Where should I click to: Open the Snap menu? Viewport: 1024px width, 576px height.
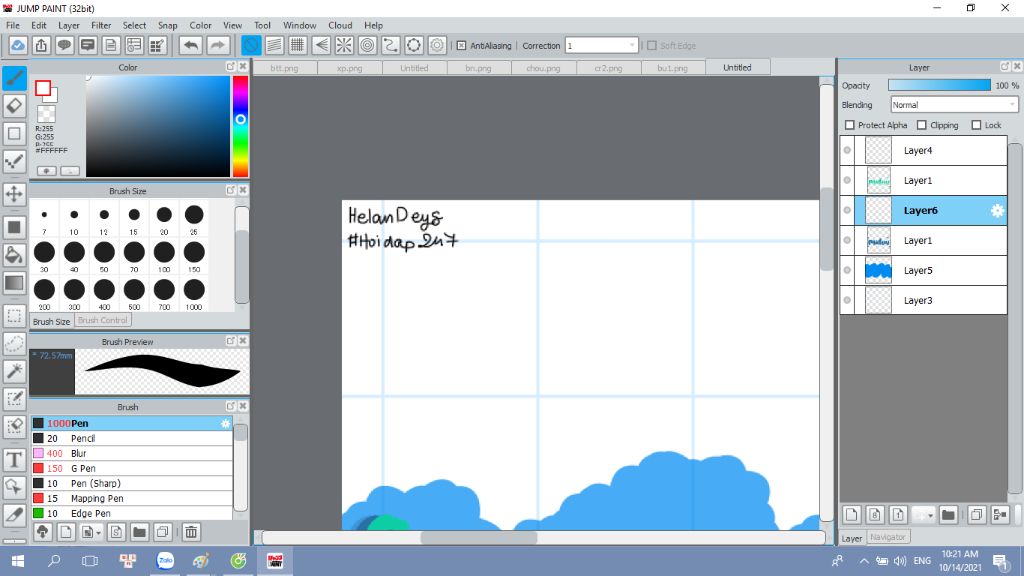point(167,25)
